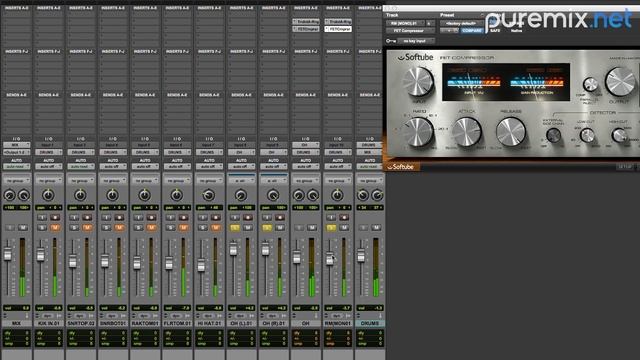This screenshot has height=360, width=640.
Task: Select the KIK IN.01 track name
Action: (48, 323)
